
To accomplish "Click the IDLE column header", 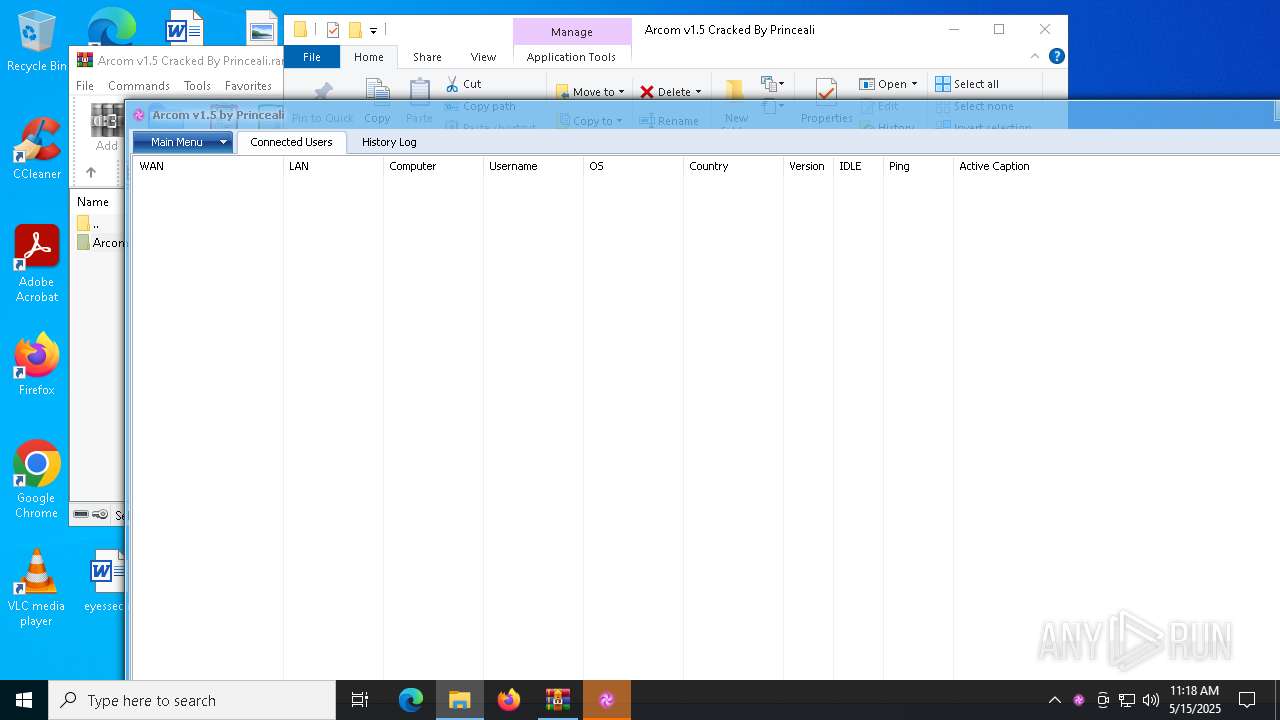I will (x=858, y=166).
